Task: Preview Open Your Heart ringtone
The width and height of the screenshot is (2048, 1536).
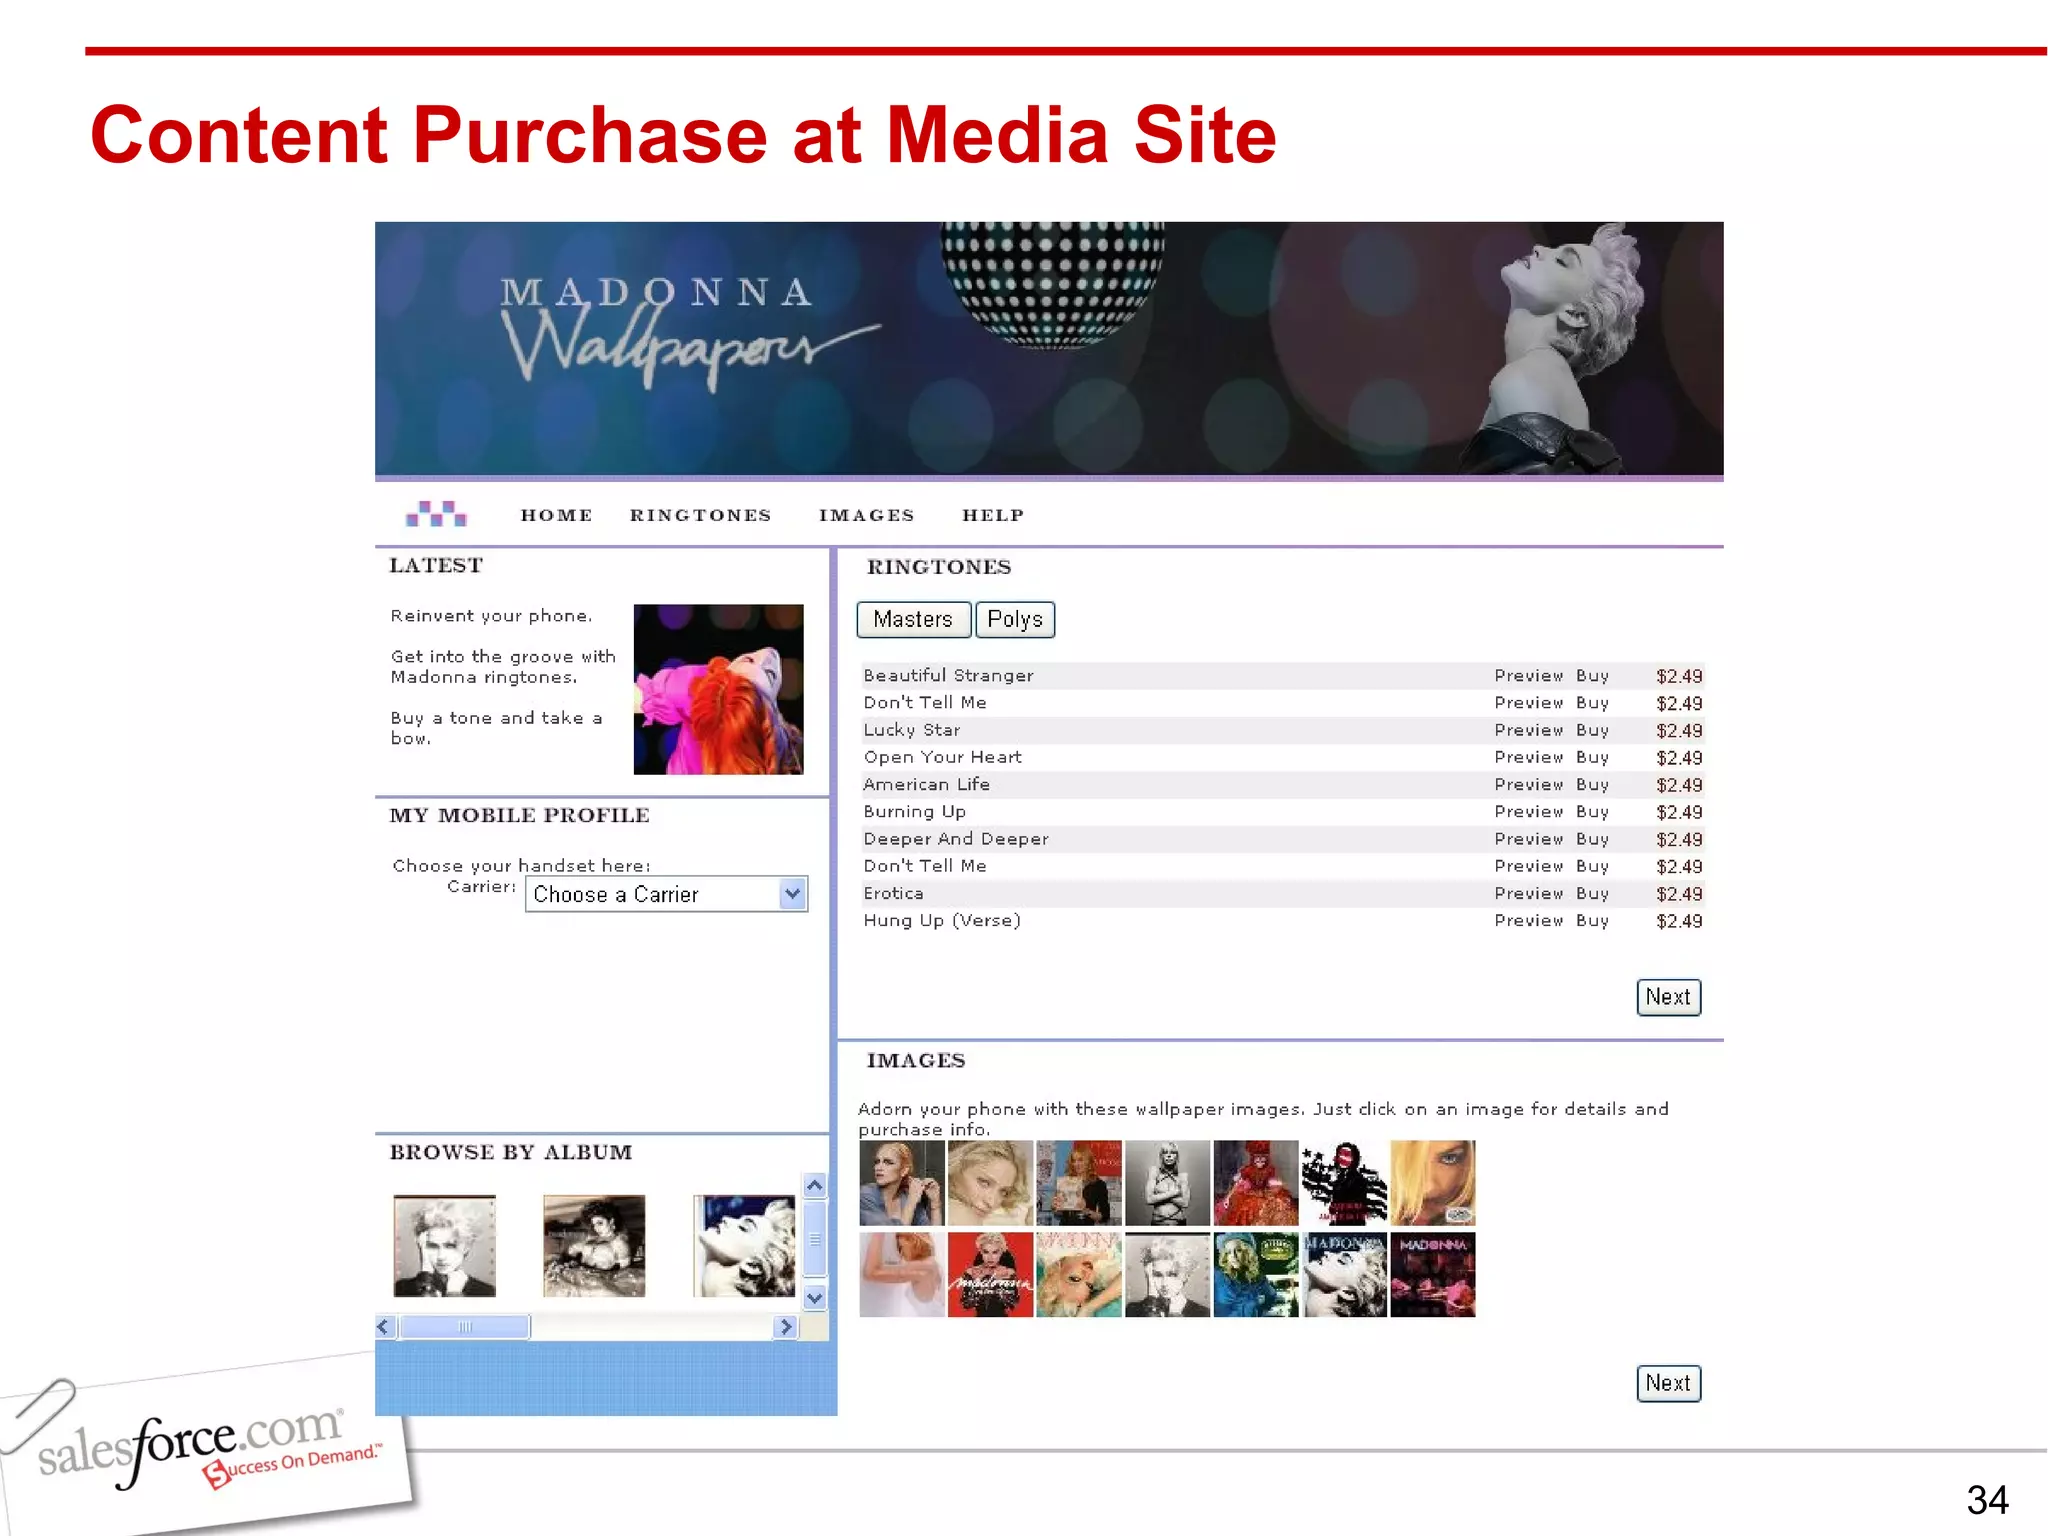Action: (x=1528, y=757)
